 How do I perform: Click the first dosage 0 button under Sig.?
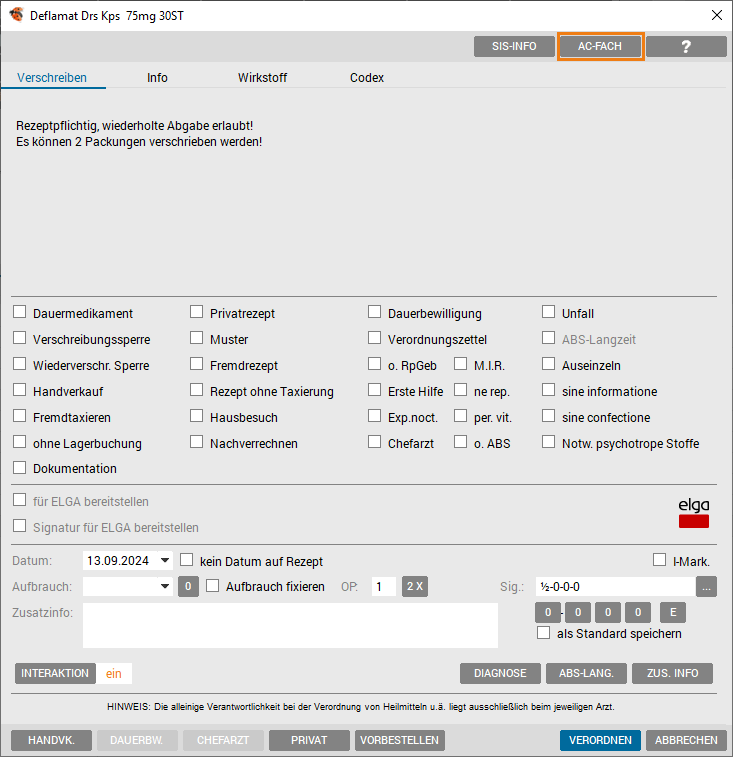tap(548, 613)
